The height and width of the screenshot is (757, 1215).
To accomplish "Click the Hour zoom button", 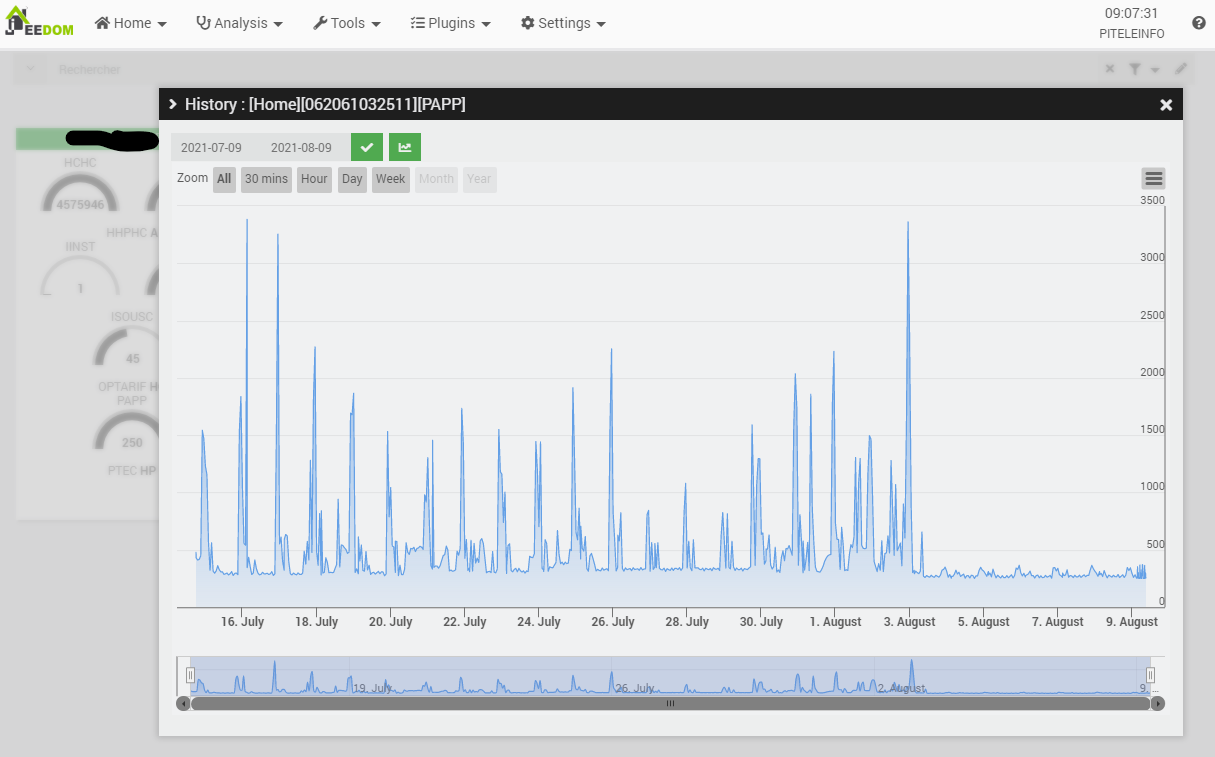I will pyautogui.click(x=314, y=179).
